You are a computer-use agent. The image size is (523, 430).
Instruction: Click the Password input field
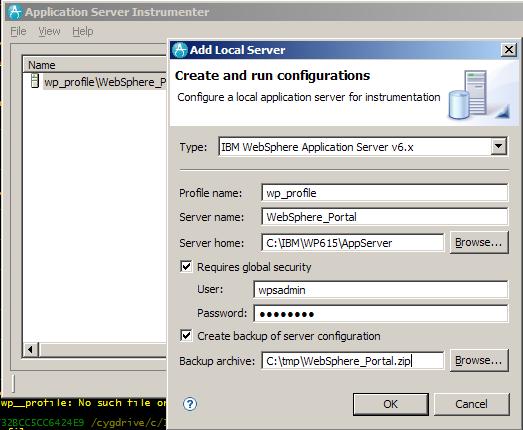point(381,313)
